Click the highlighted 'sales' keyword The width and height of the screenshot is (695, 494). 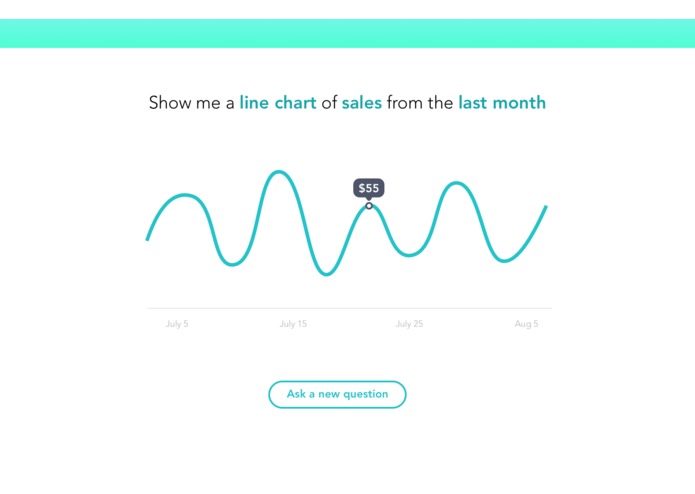tap(362, 103)
